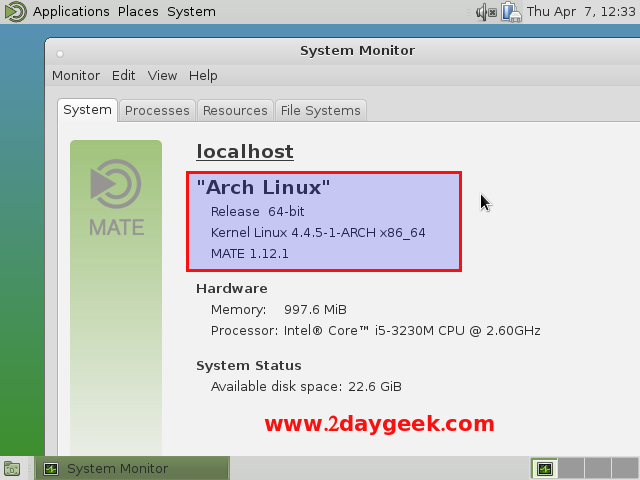This screenshot has height=480, width=640.
Task: Click the MATE logo in top panel
Action: point(16,11)
